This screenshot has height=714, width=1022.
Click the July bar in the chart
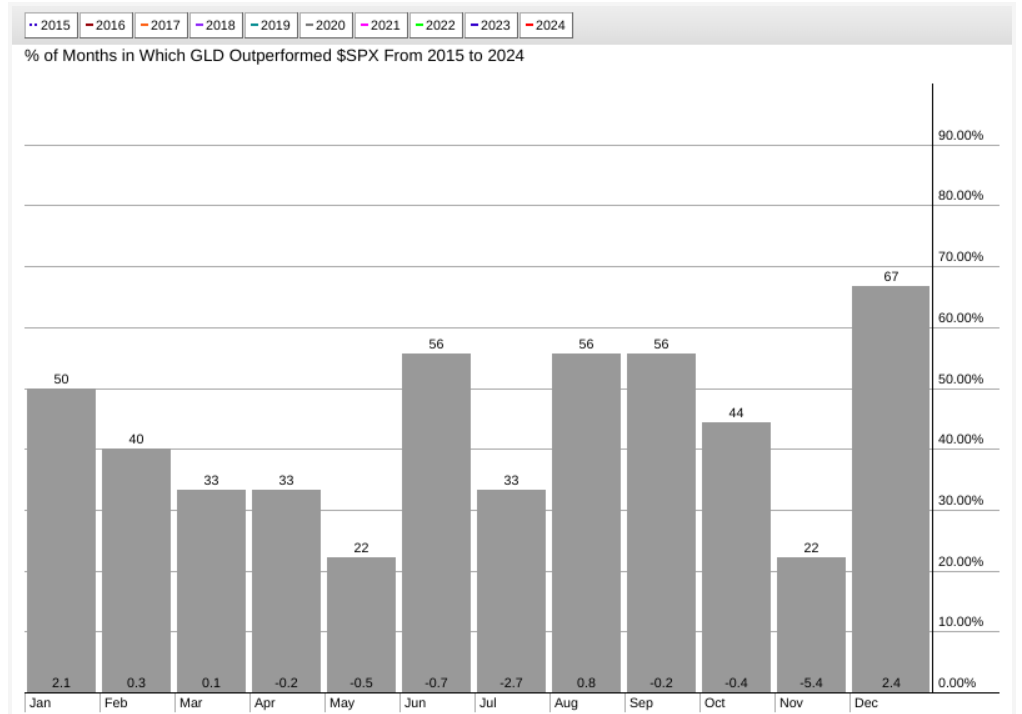(x=511, y=591)
